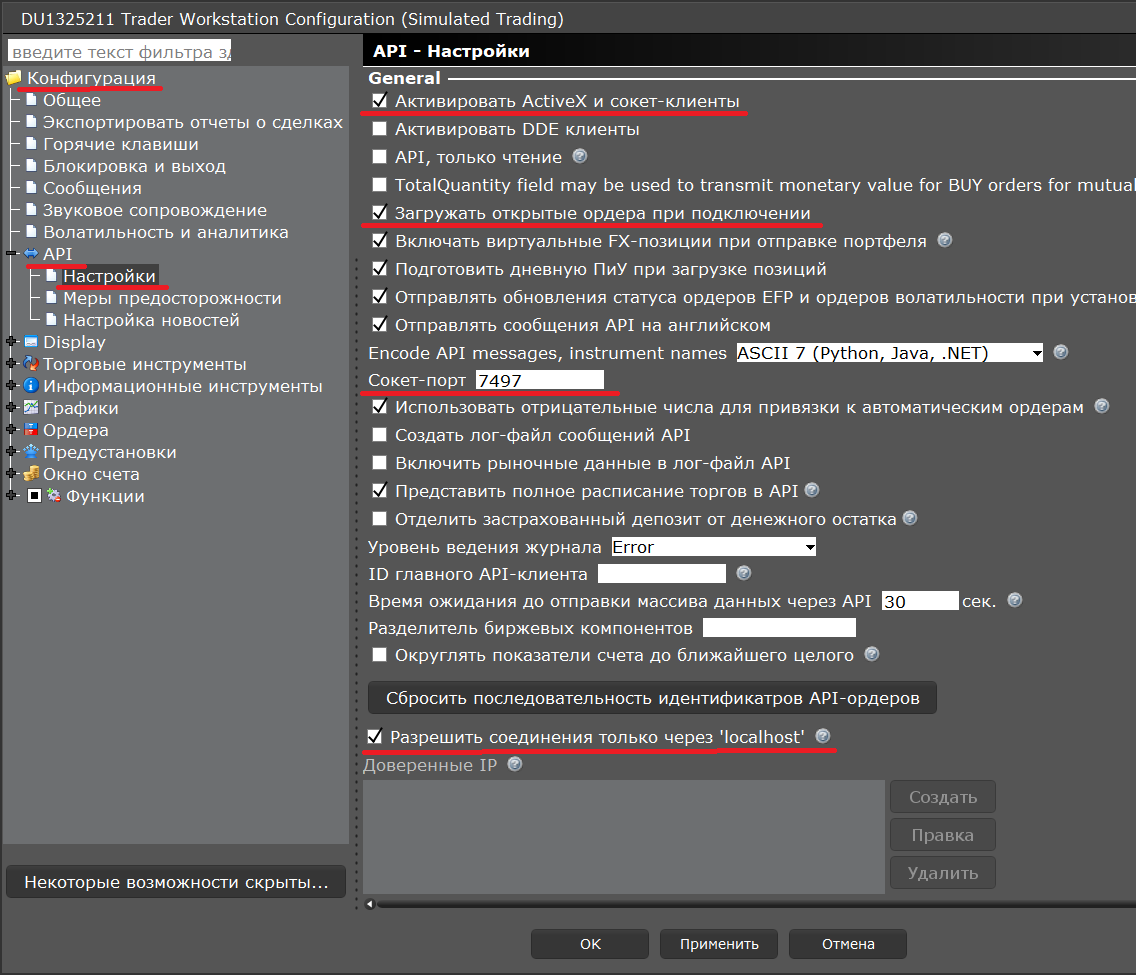Viewport: 1136px width, 975px height.
Task: Open Волатильность и аналитика page
Action: [166, 232]
